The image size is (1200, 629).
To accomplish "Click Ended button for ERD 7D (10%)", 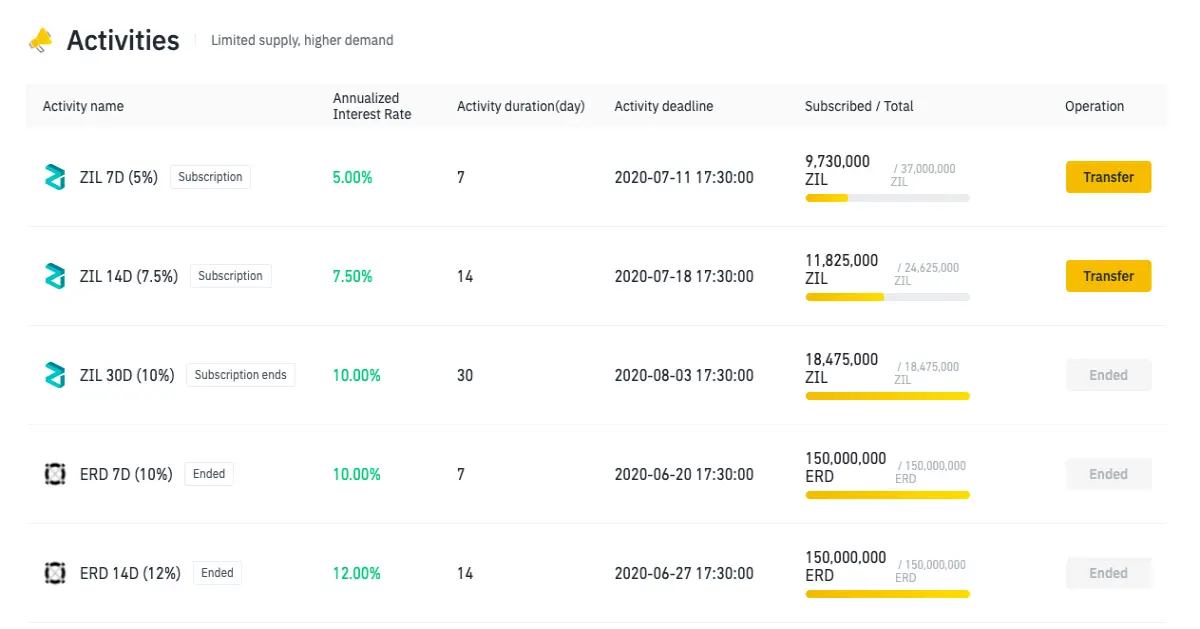I will coord(1108,474).
